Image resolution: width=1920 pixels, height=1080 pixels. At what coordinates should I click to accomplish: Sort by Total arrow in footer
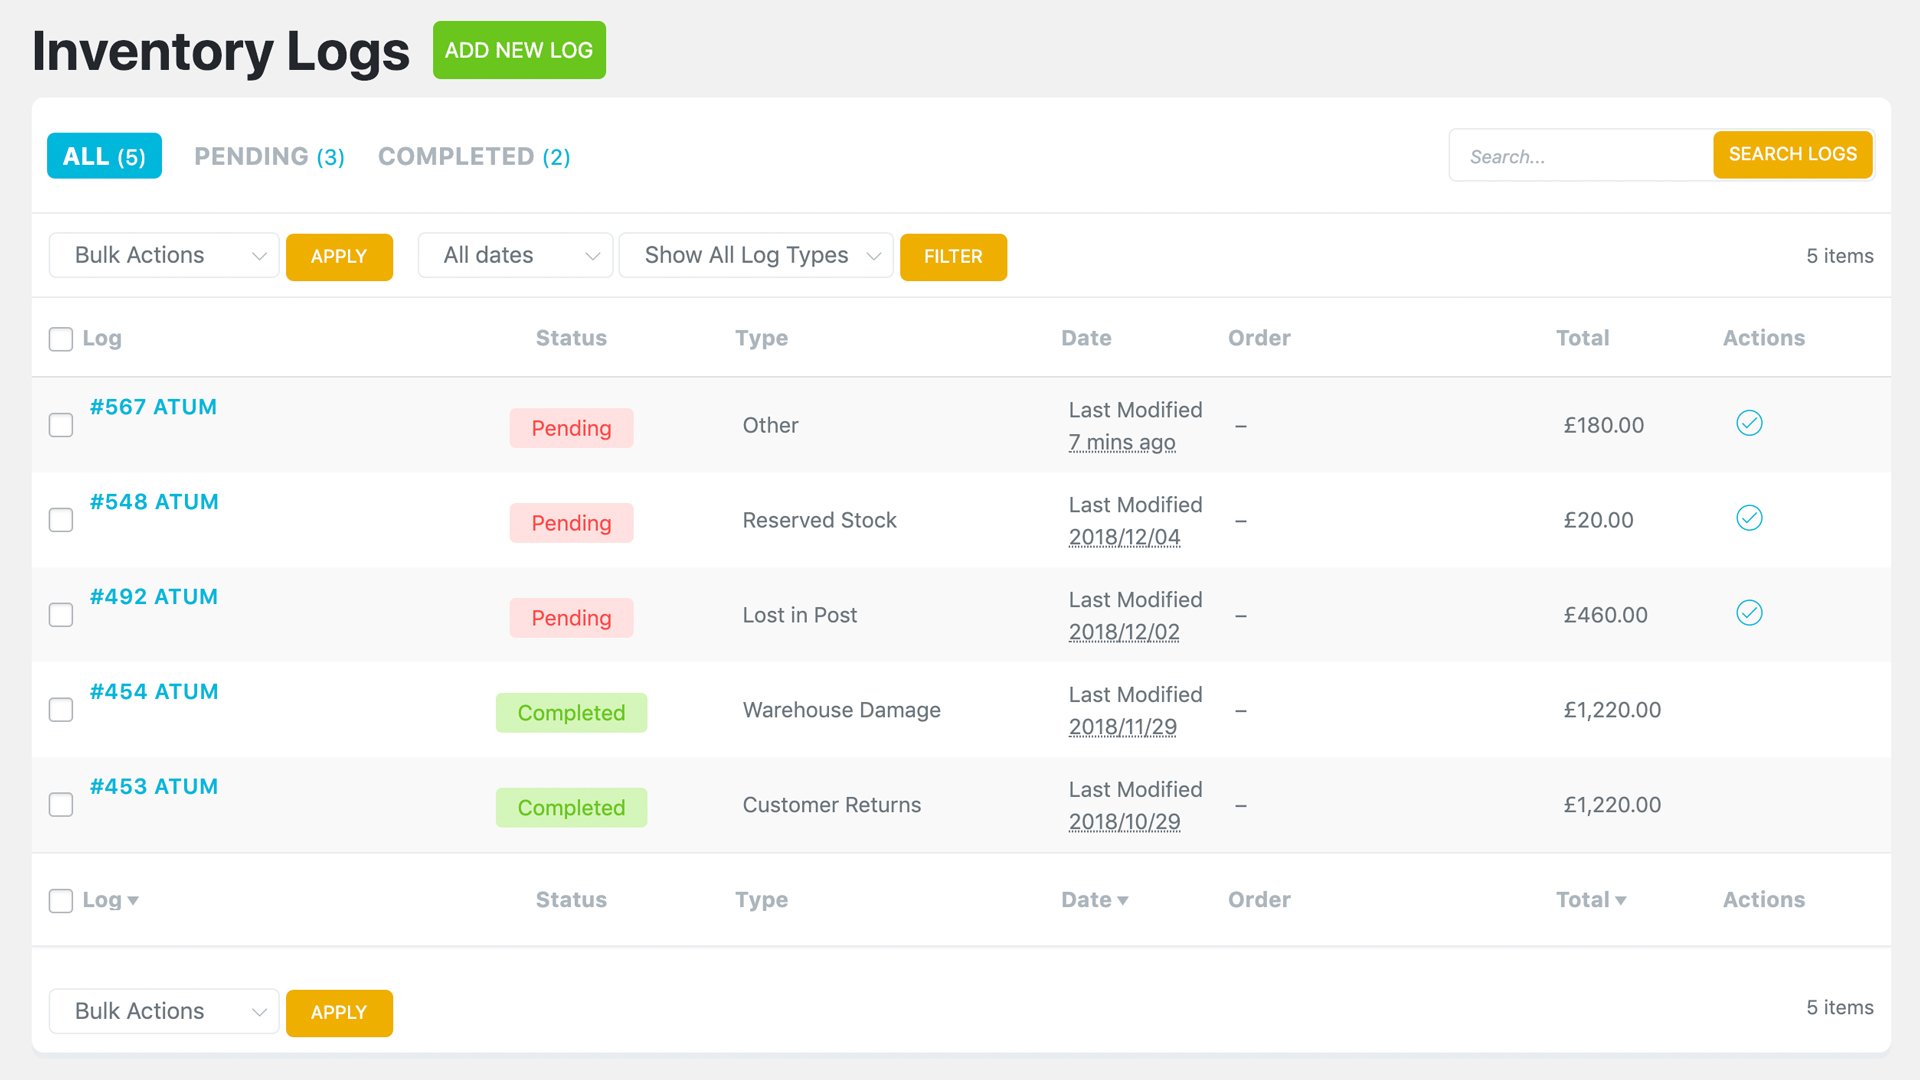coord(1621,901)
